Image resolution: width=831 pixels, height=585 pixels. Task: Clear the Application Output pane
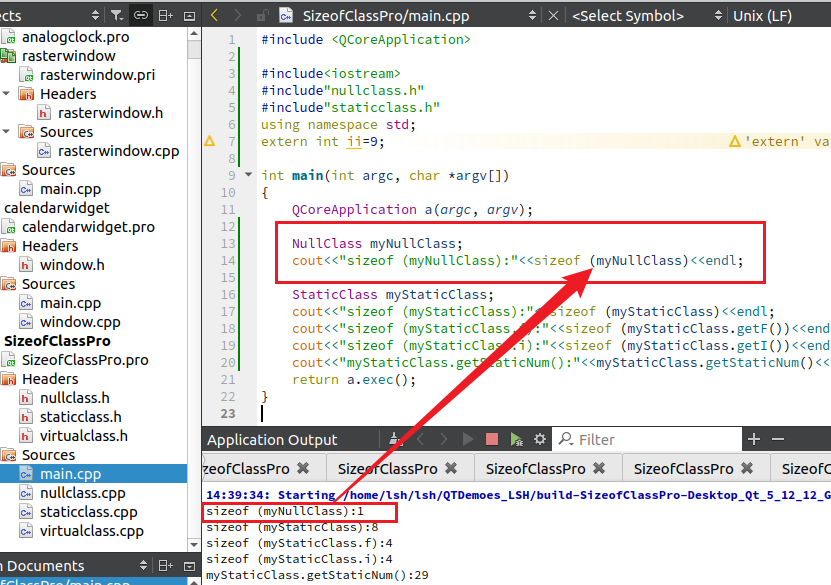pos(395,439)
